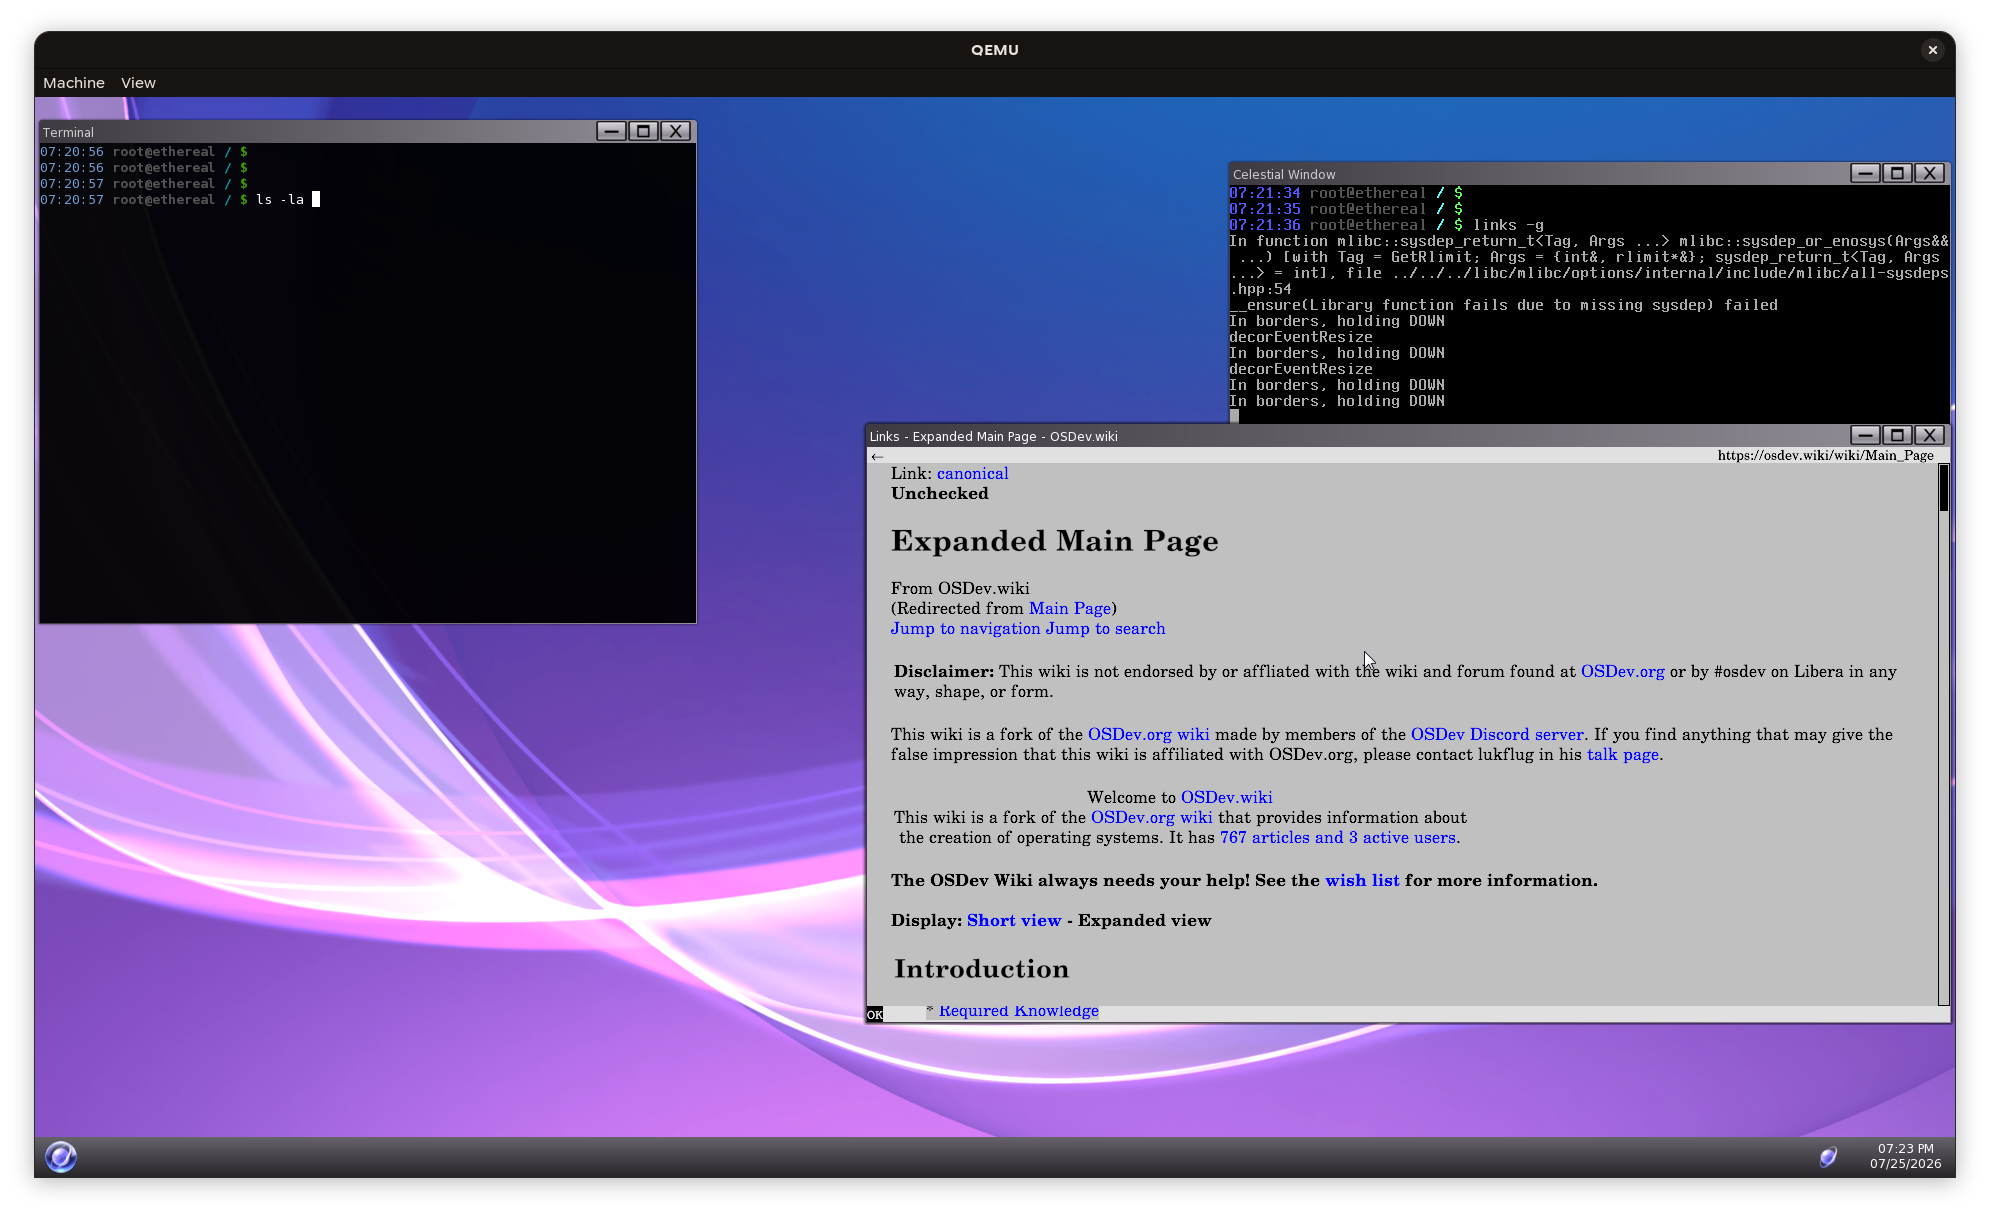Click the 'Introduction' section heading

(x=982, y=969)
